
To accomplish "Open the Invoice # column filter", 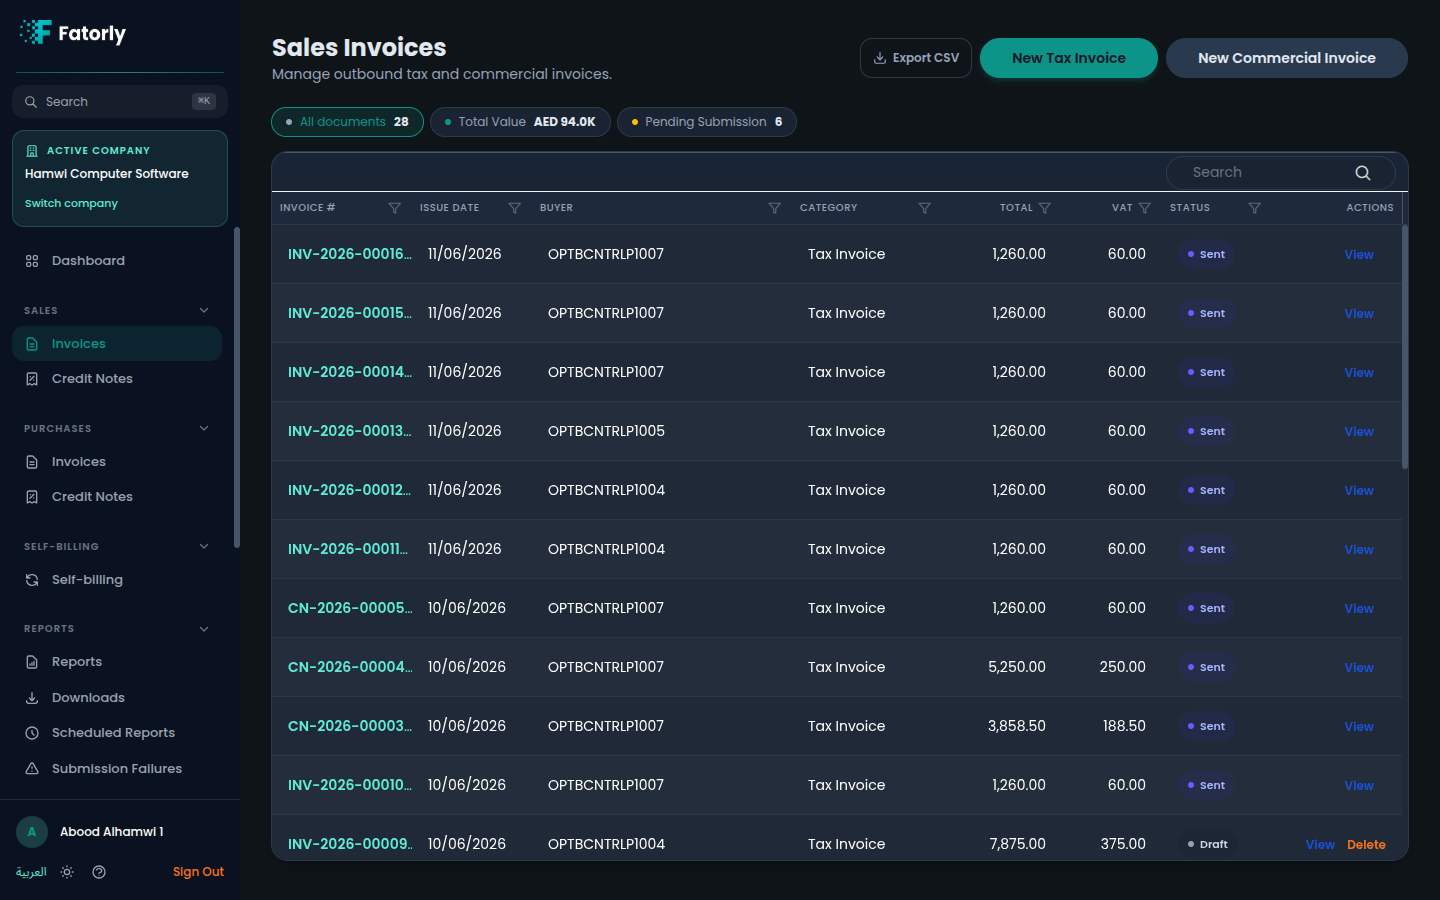I will tap(395, 208).
